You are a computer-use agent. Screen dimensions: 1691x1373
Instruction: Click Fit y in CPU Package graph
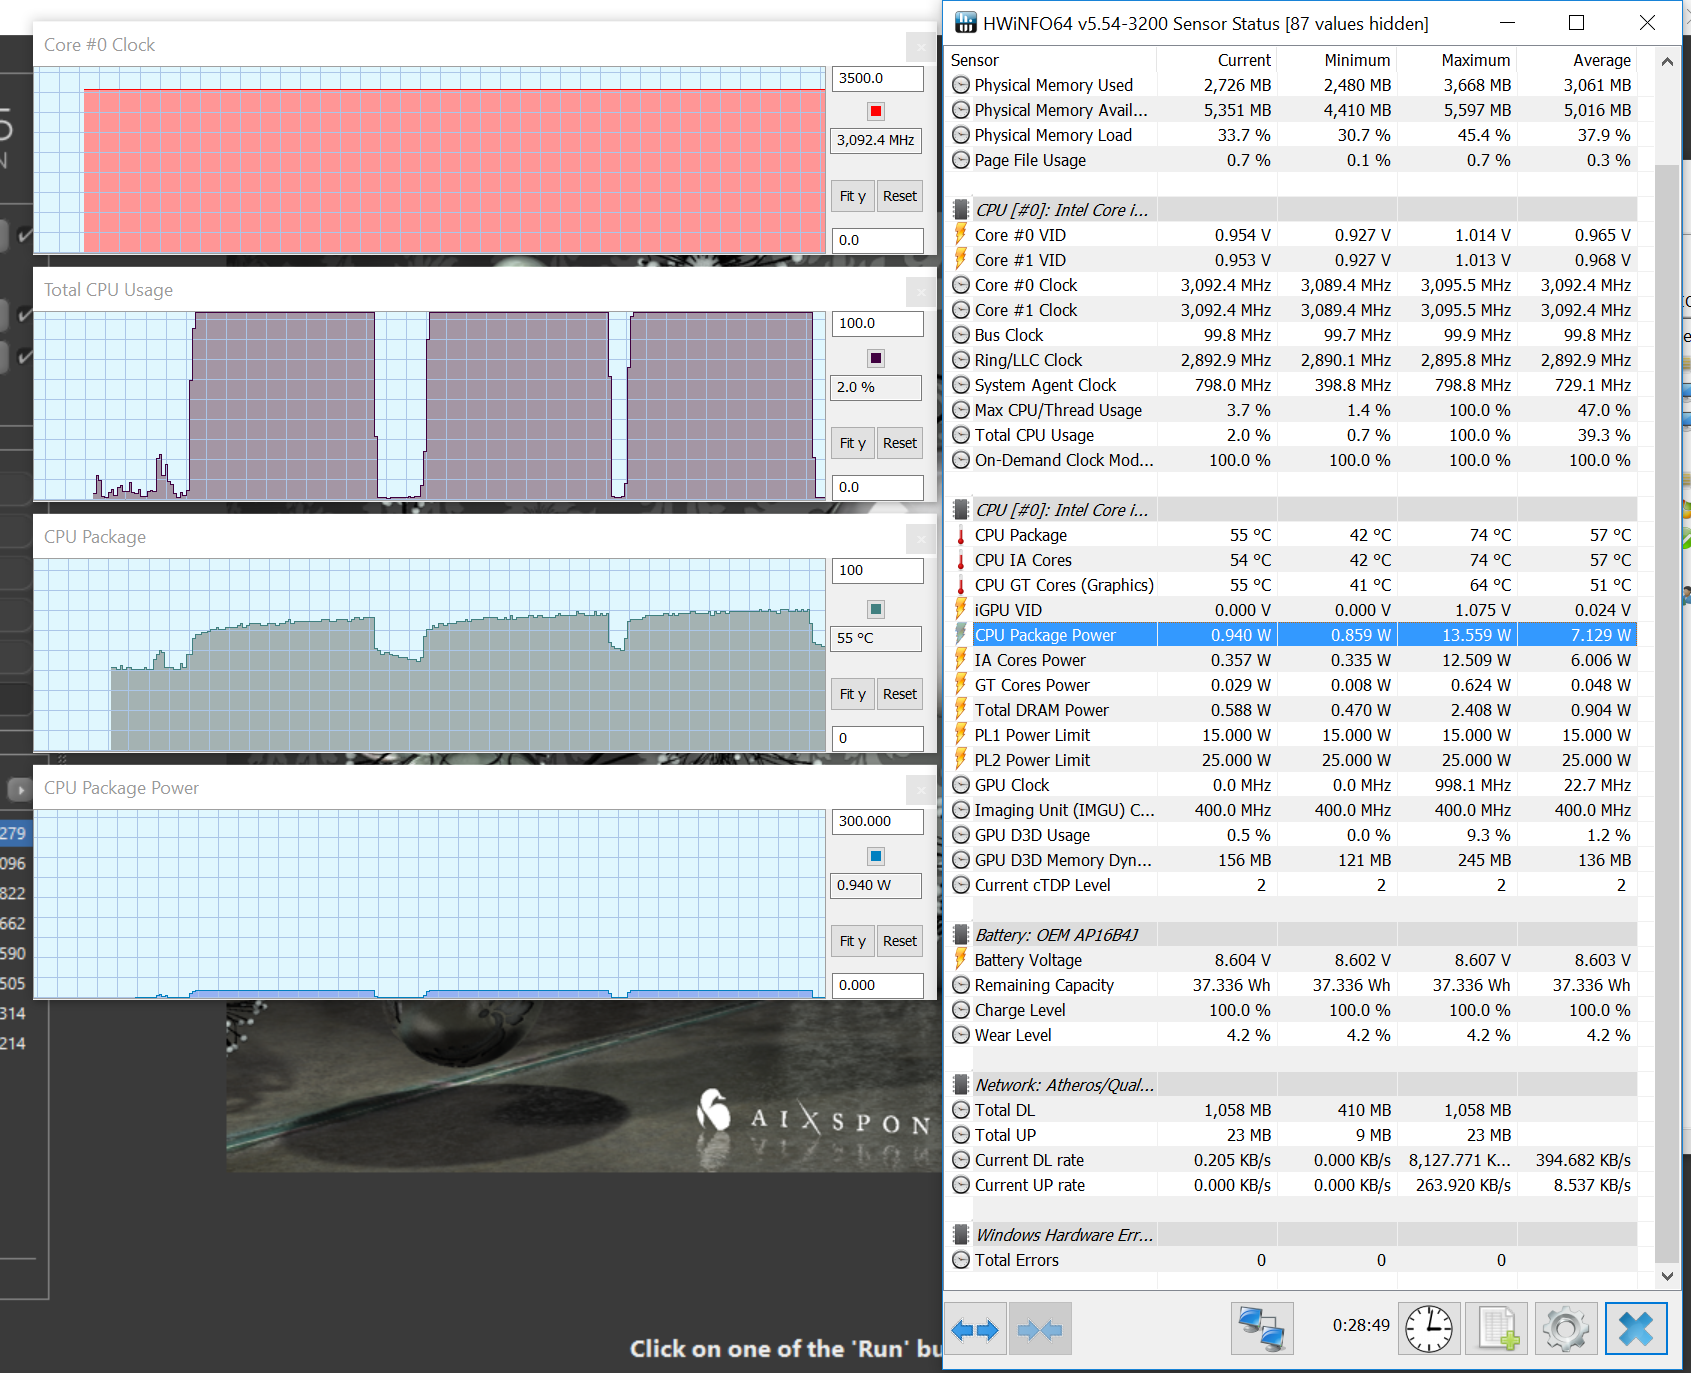(x=853, y=694)
